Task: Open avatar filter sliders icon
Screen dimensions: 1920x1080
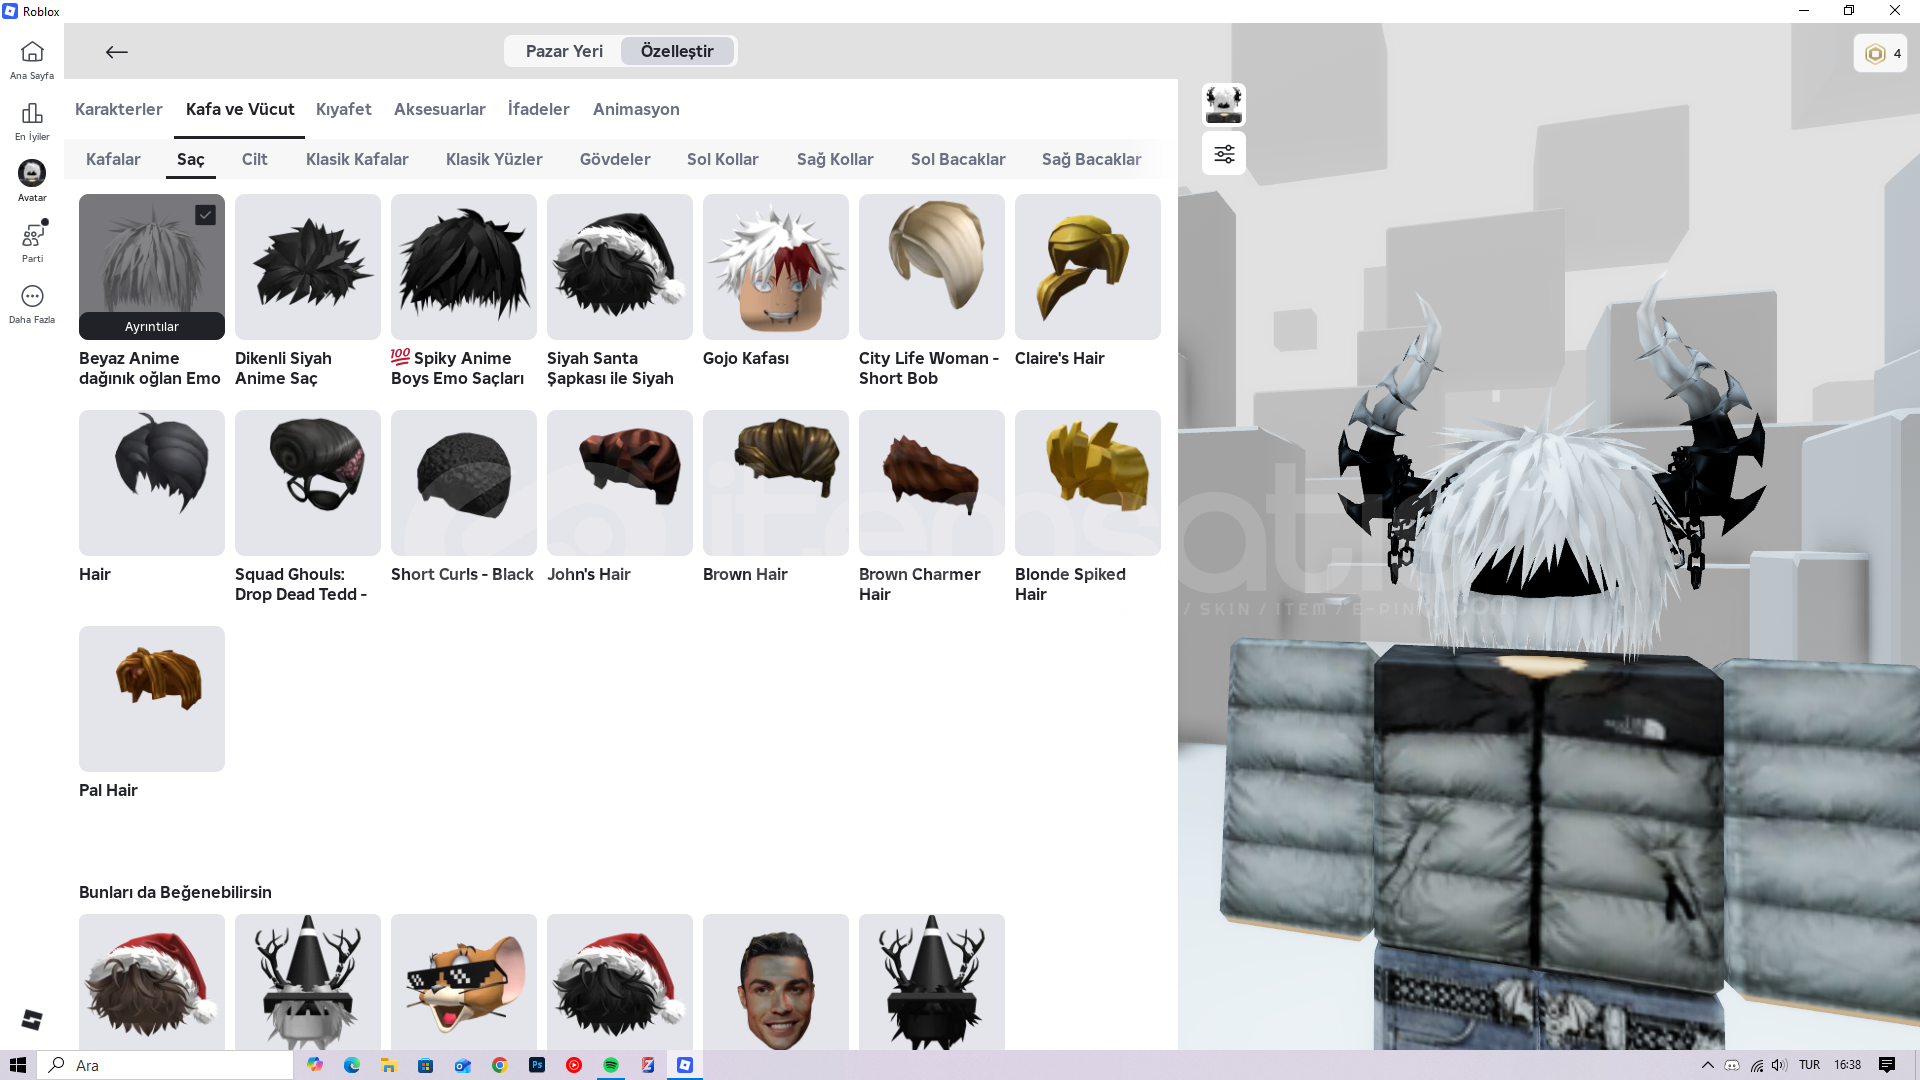Action: click(1224, 154)
